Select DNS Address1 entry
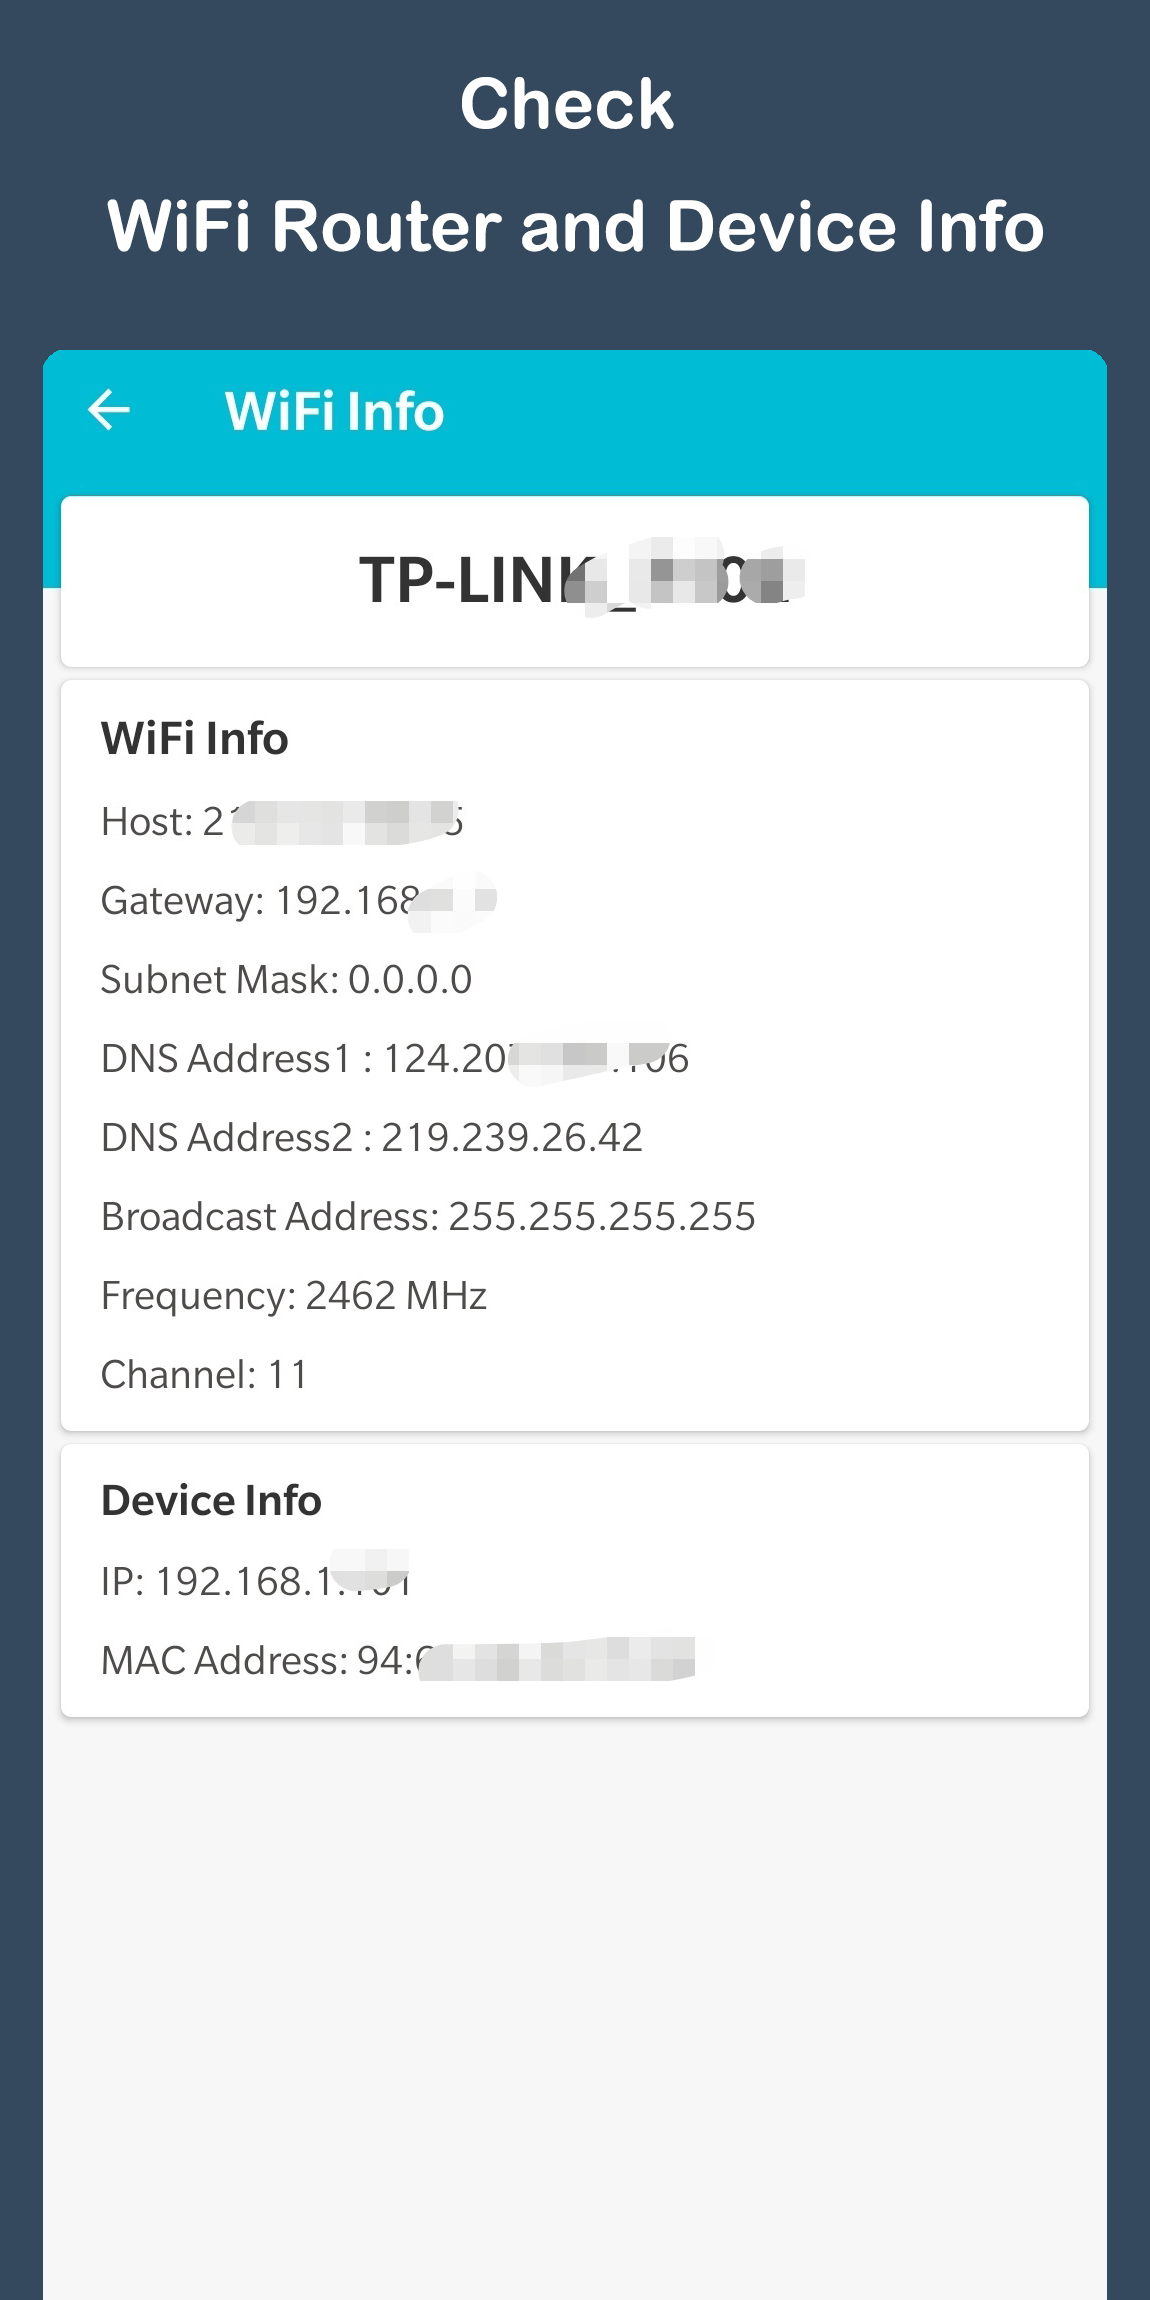The height and width of the screenshot is (2300, 1150). (395, 1058)
